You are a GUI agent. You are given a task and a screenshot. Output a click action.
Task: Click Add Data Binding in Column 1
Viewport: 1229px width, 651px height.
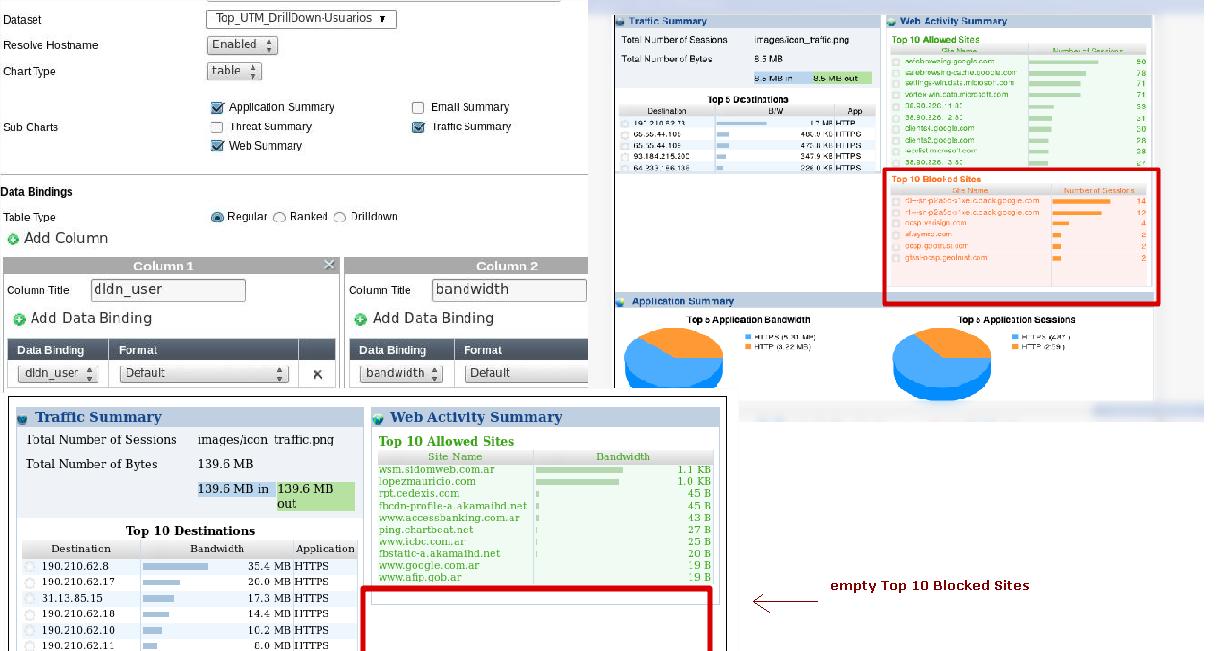pyautogui.click(x=91, y=318)
